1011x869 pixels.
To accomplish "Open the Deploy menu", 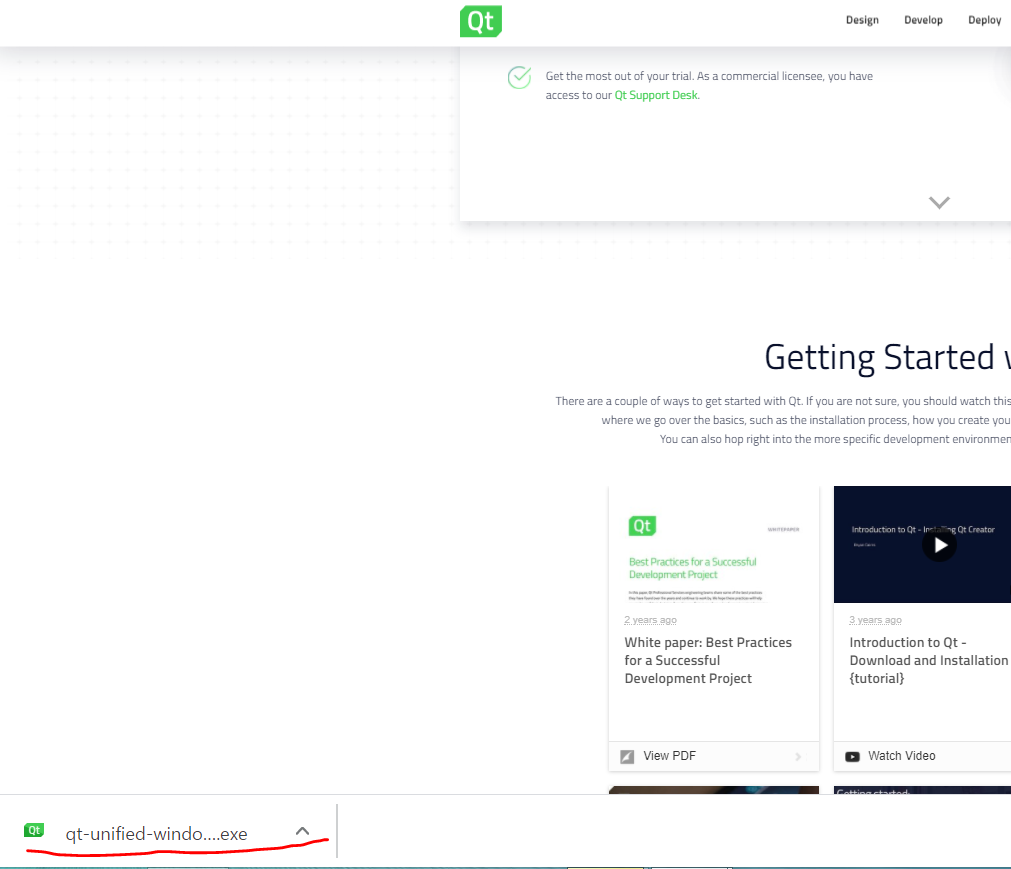I will (x=985, y=20).
